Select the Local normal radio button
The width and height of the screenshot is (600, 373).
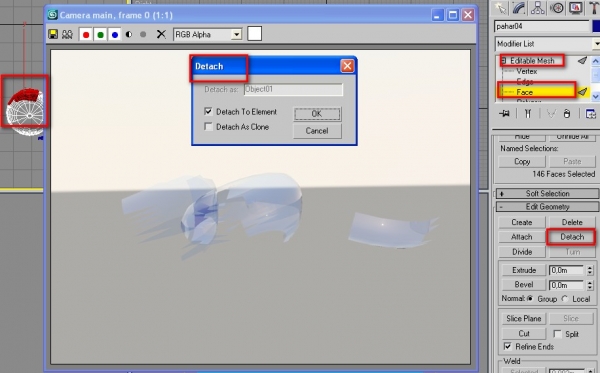pos(565,298)
